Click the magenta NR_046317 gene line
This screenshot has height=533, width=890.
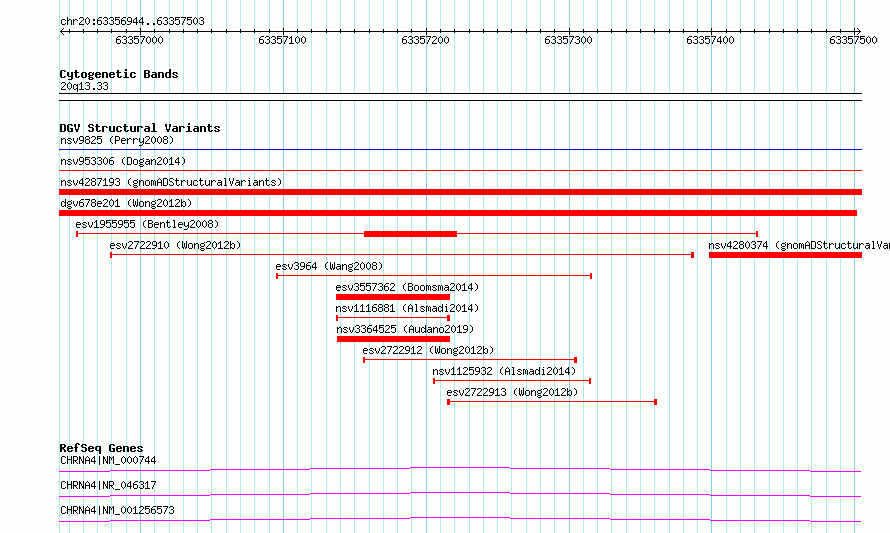(460, 494)
